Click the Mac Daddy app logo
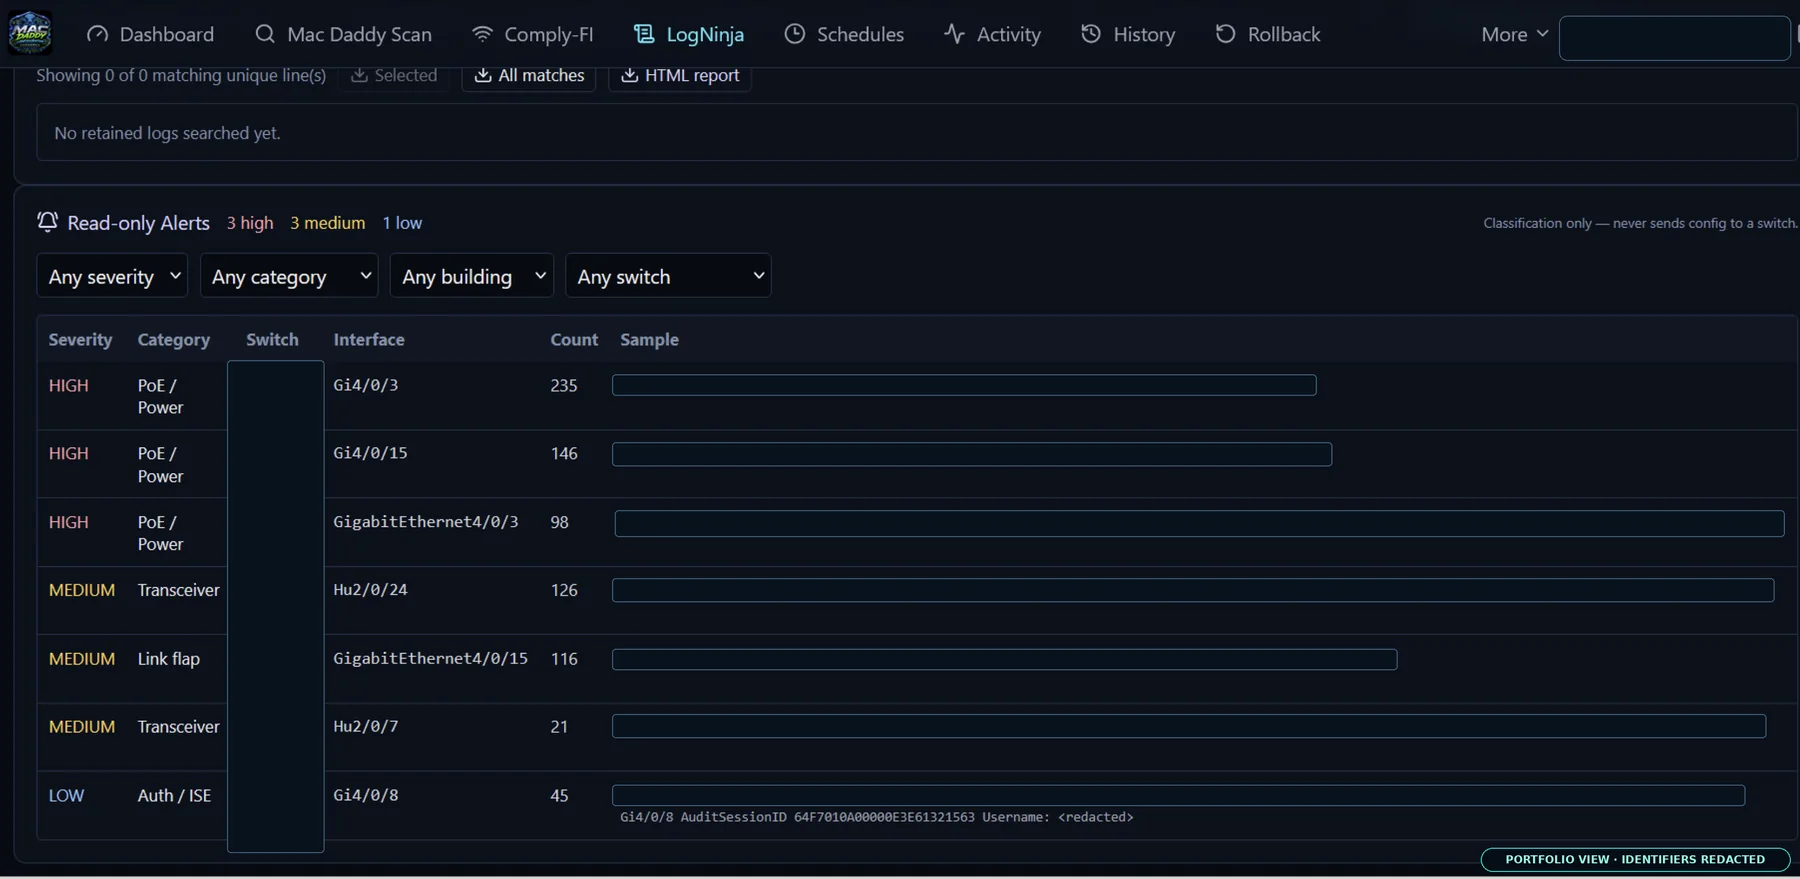Viewport: 1800px width, 879px height. pyautogui.click(x=30, y=33)
